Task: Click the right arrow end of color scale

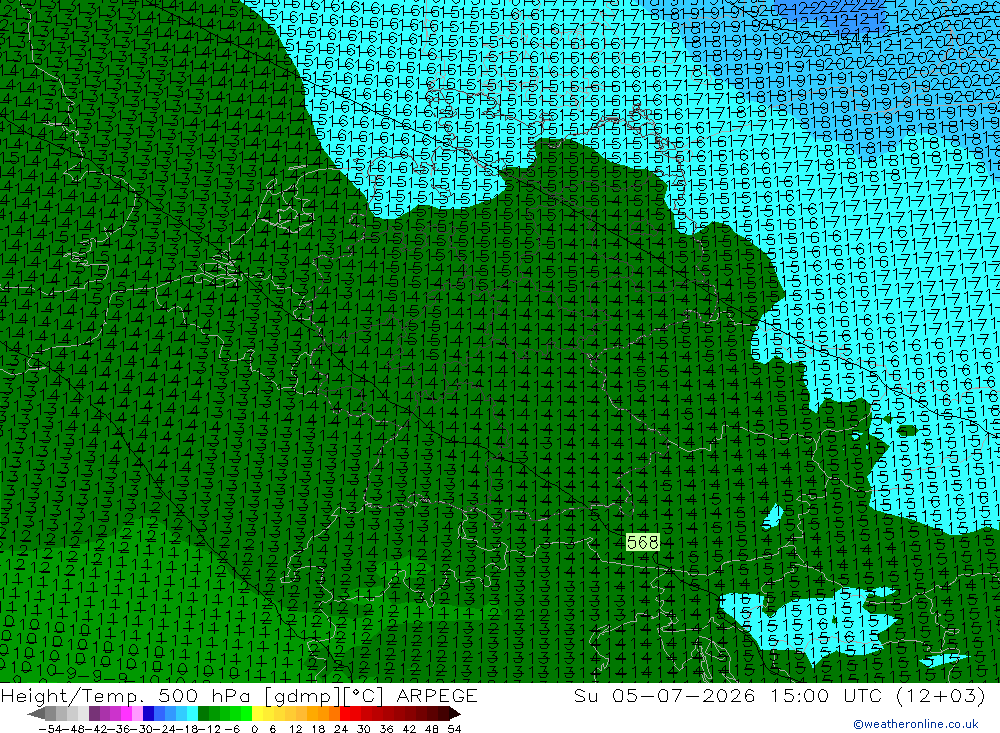Action: pyautogui.click(x=455, y=714)
